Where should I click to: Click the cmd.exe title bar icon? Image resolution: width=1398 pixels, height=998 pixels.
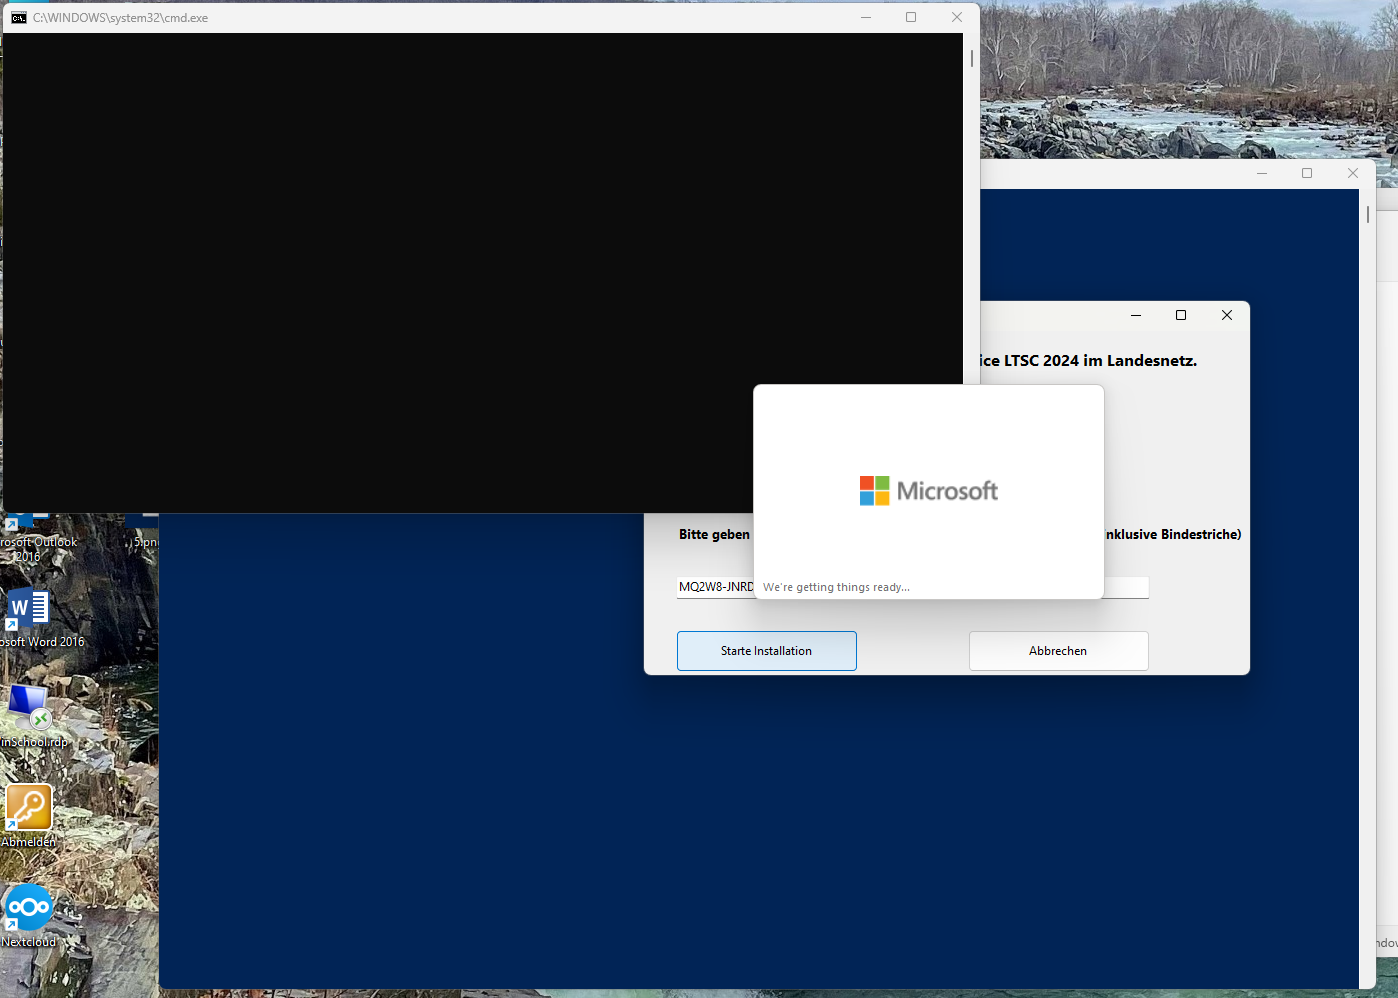tap(18, 18)
